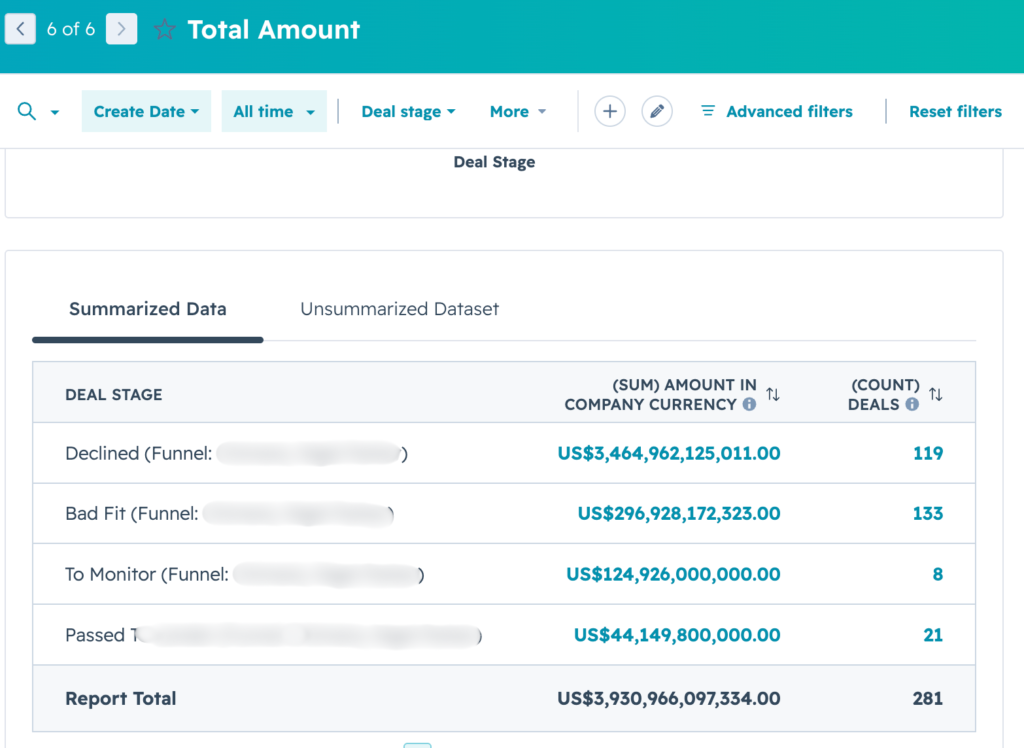Click the plus add filter icon
Screen dimensions: 1024x748
610,111
